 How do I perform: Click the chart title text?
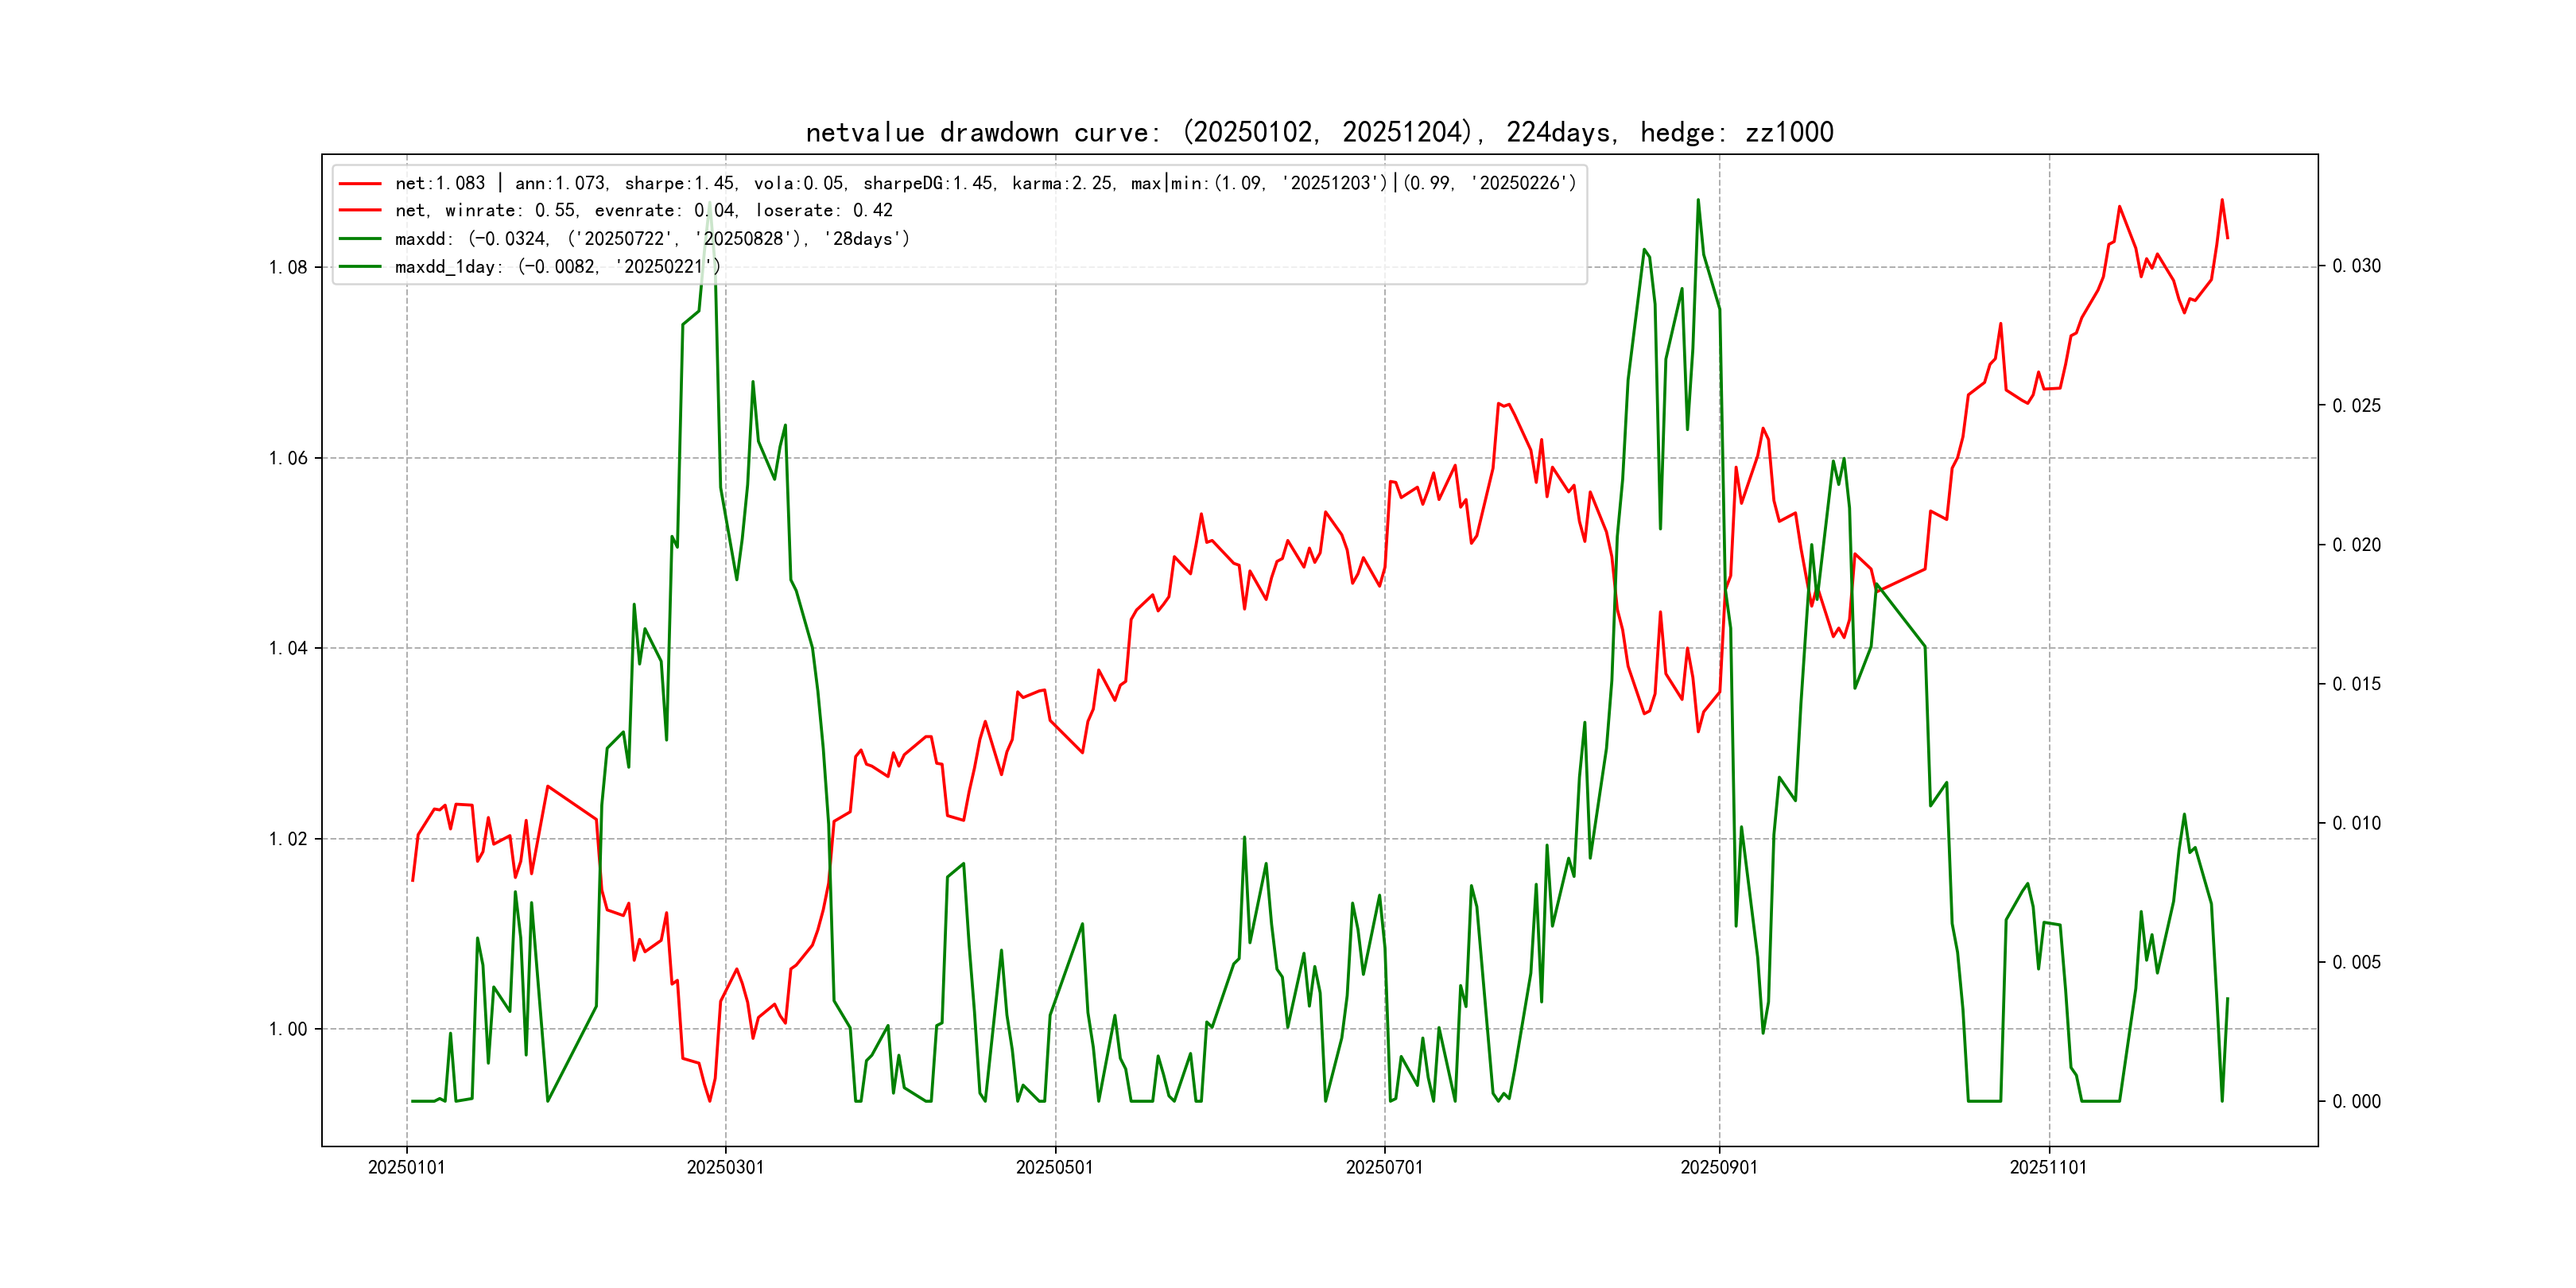tap(1319, 132)
